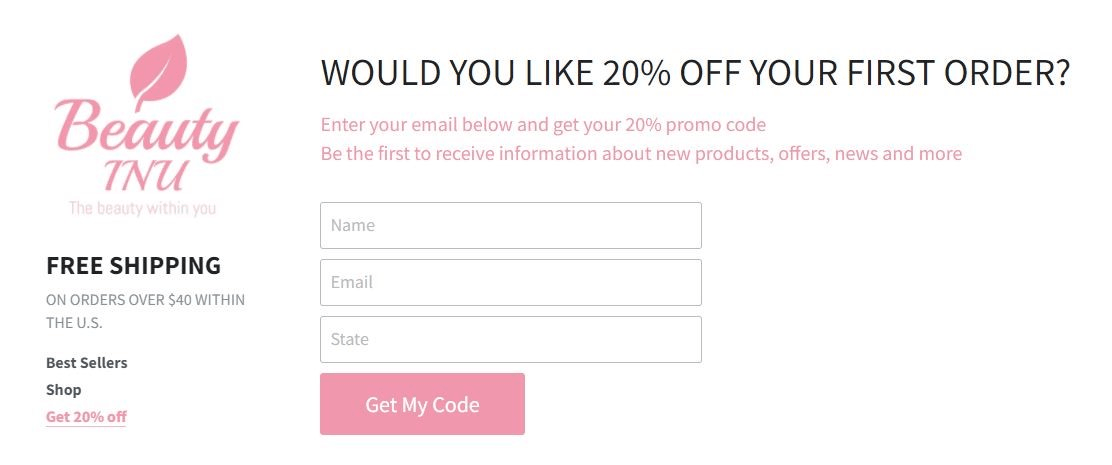Select the "Get 20% off" link
Viewport: 1112px width, 465px height.
86,416
